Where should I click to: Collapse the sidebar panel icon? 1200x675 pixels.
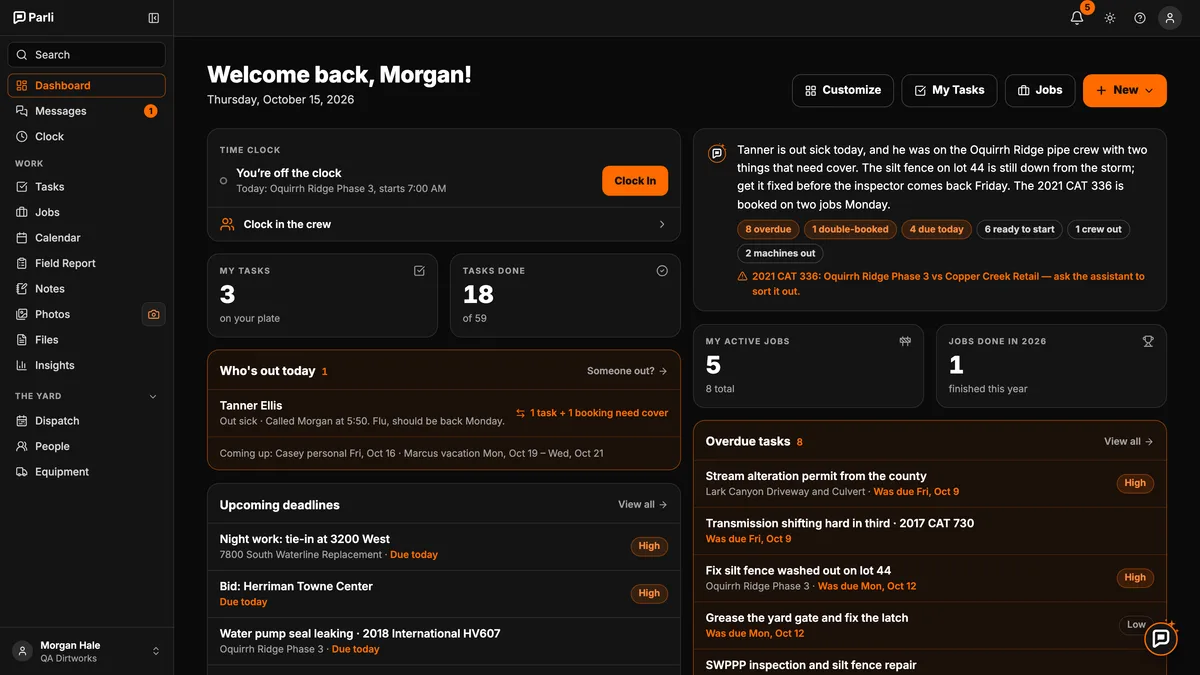pyautogui.click(x=153, y=18)
